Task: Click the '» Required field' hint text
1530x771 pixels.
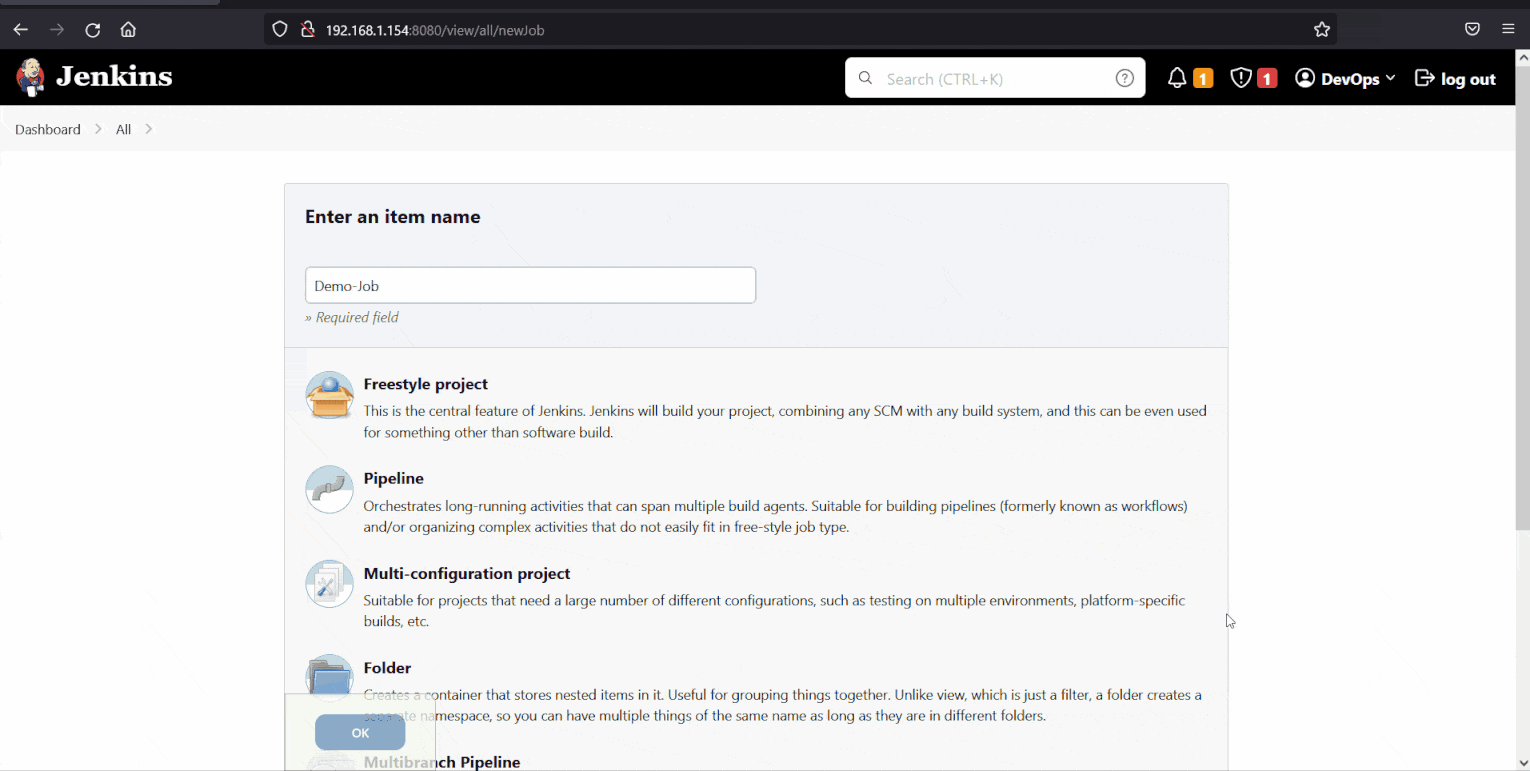Action: click(x=352, y=317)
